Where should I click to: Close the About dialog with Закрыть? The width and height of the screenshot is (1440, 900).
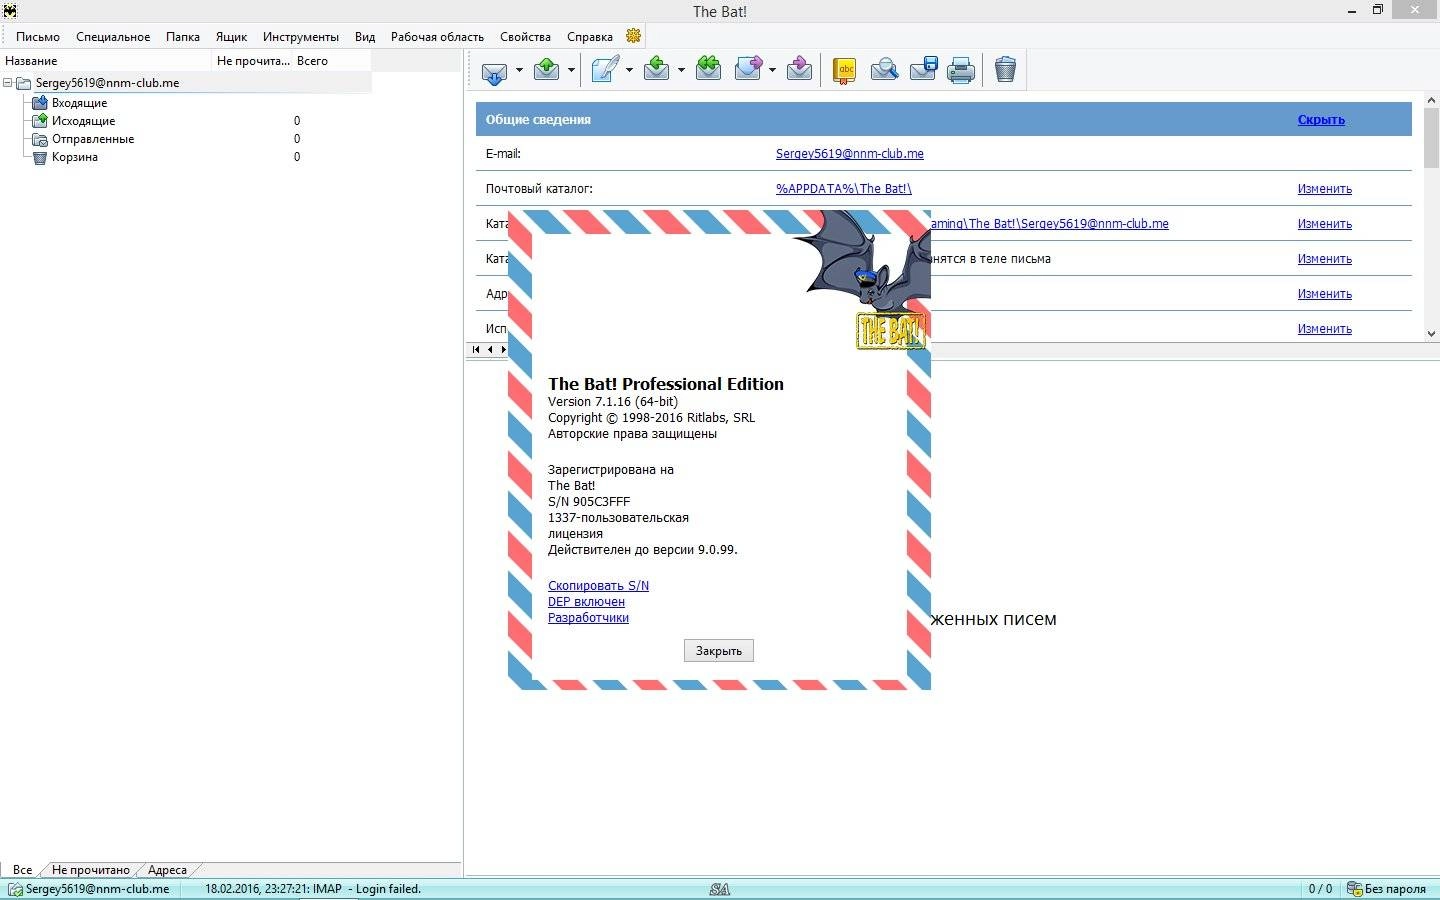[719, 651]
